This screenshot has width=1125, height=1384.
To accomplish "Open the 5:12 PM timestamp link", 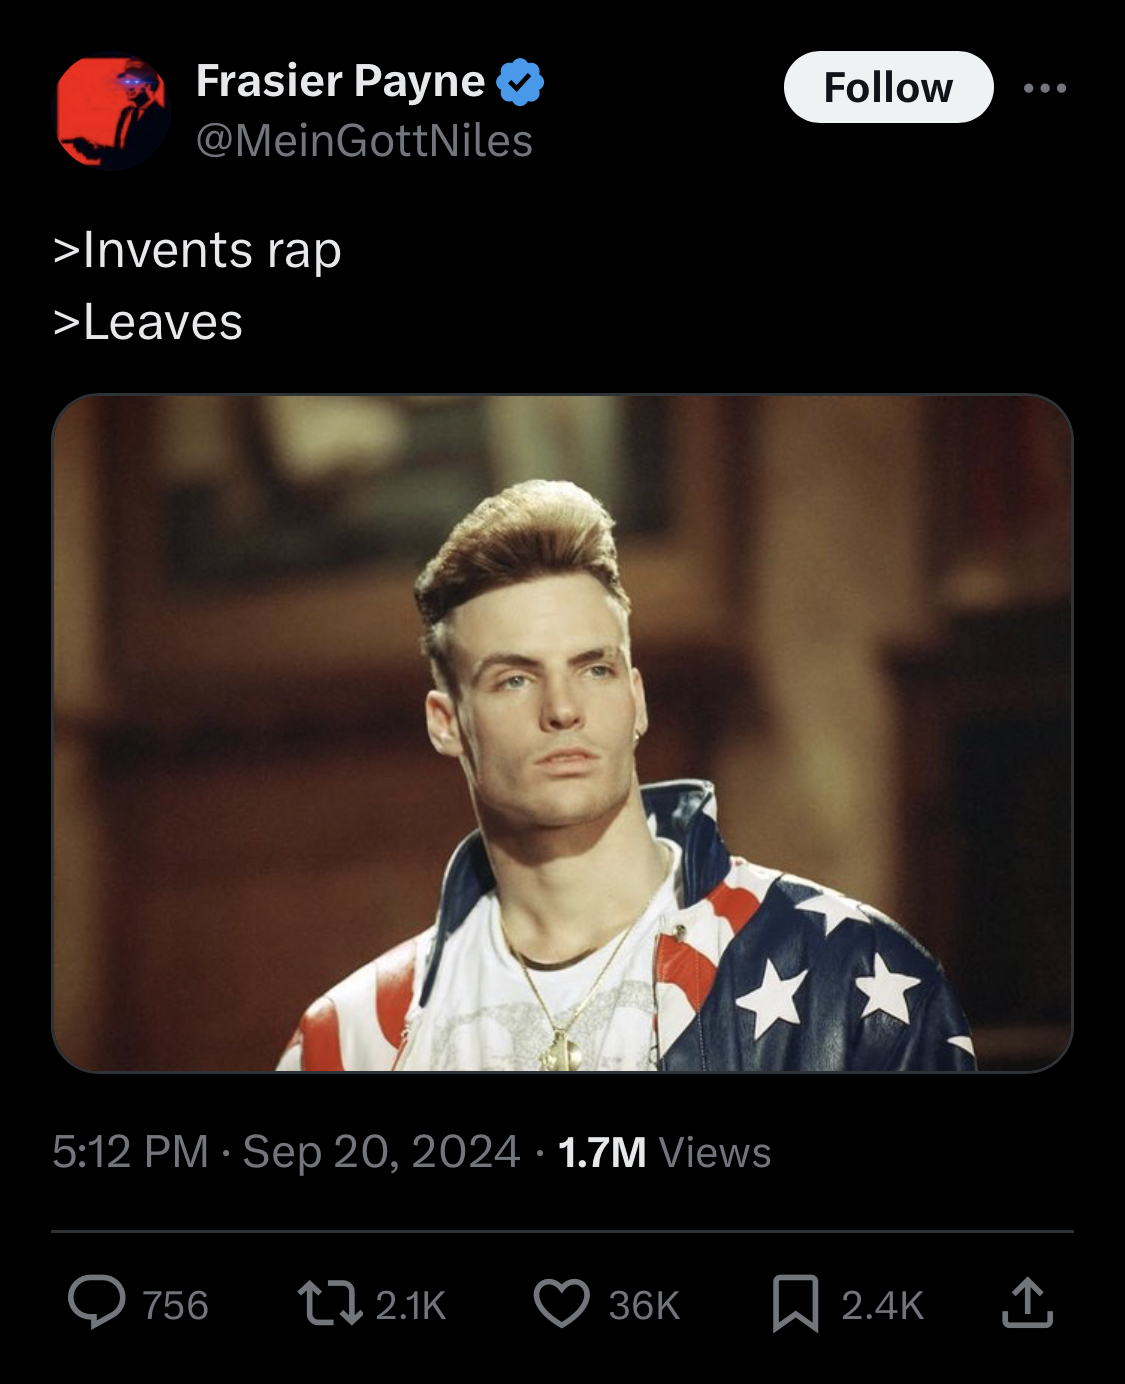I will [x=130, y=1152].
